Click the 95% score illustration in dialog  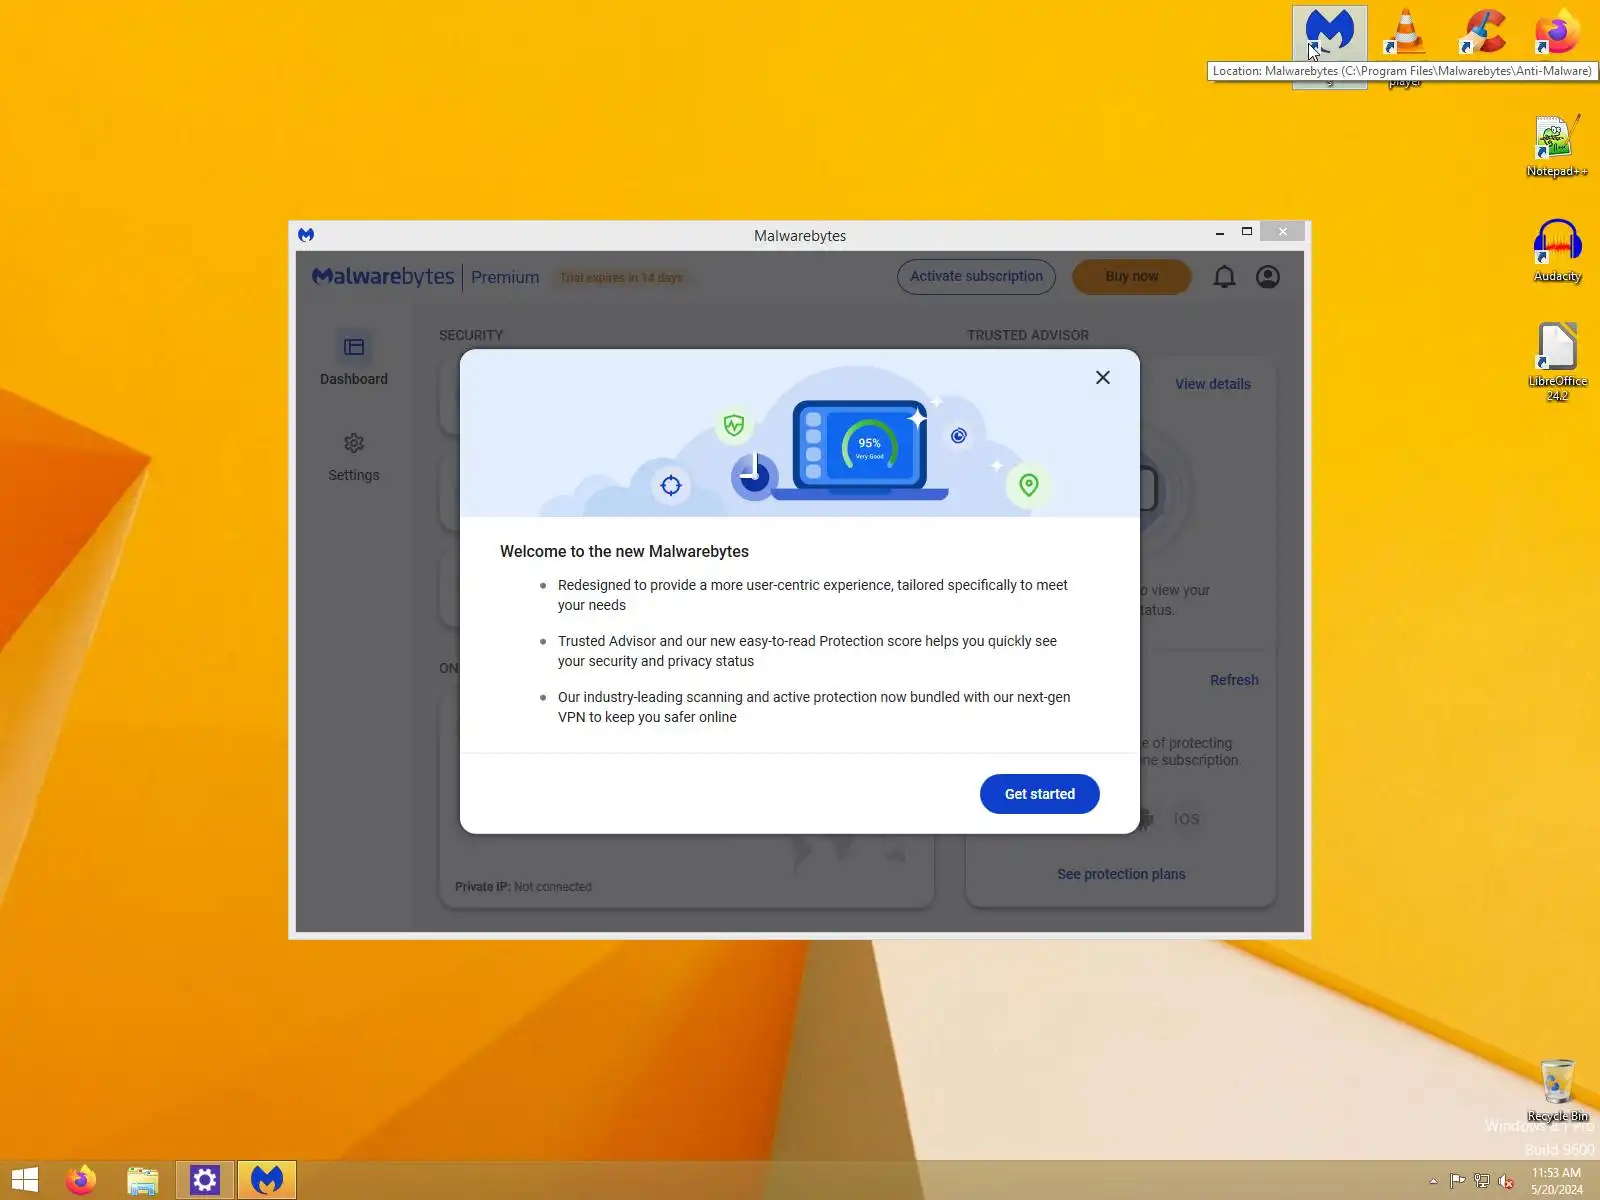(x=869, y=447)
